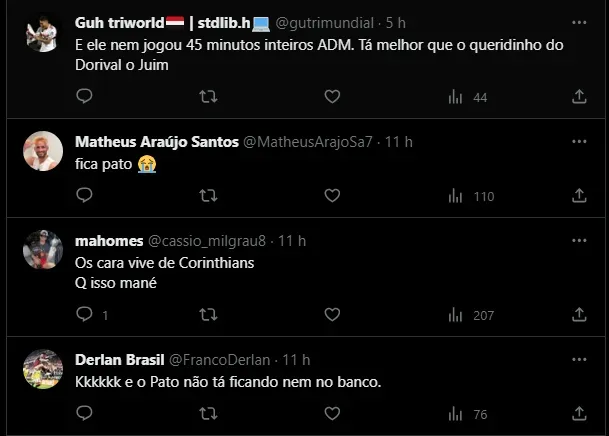Open @FrancoDerlan handle link
Image resolution: width=609 pixels, height=436 pixels.
[x=218, y=360]
